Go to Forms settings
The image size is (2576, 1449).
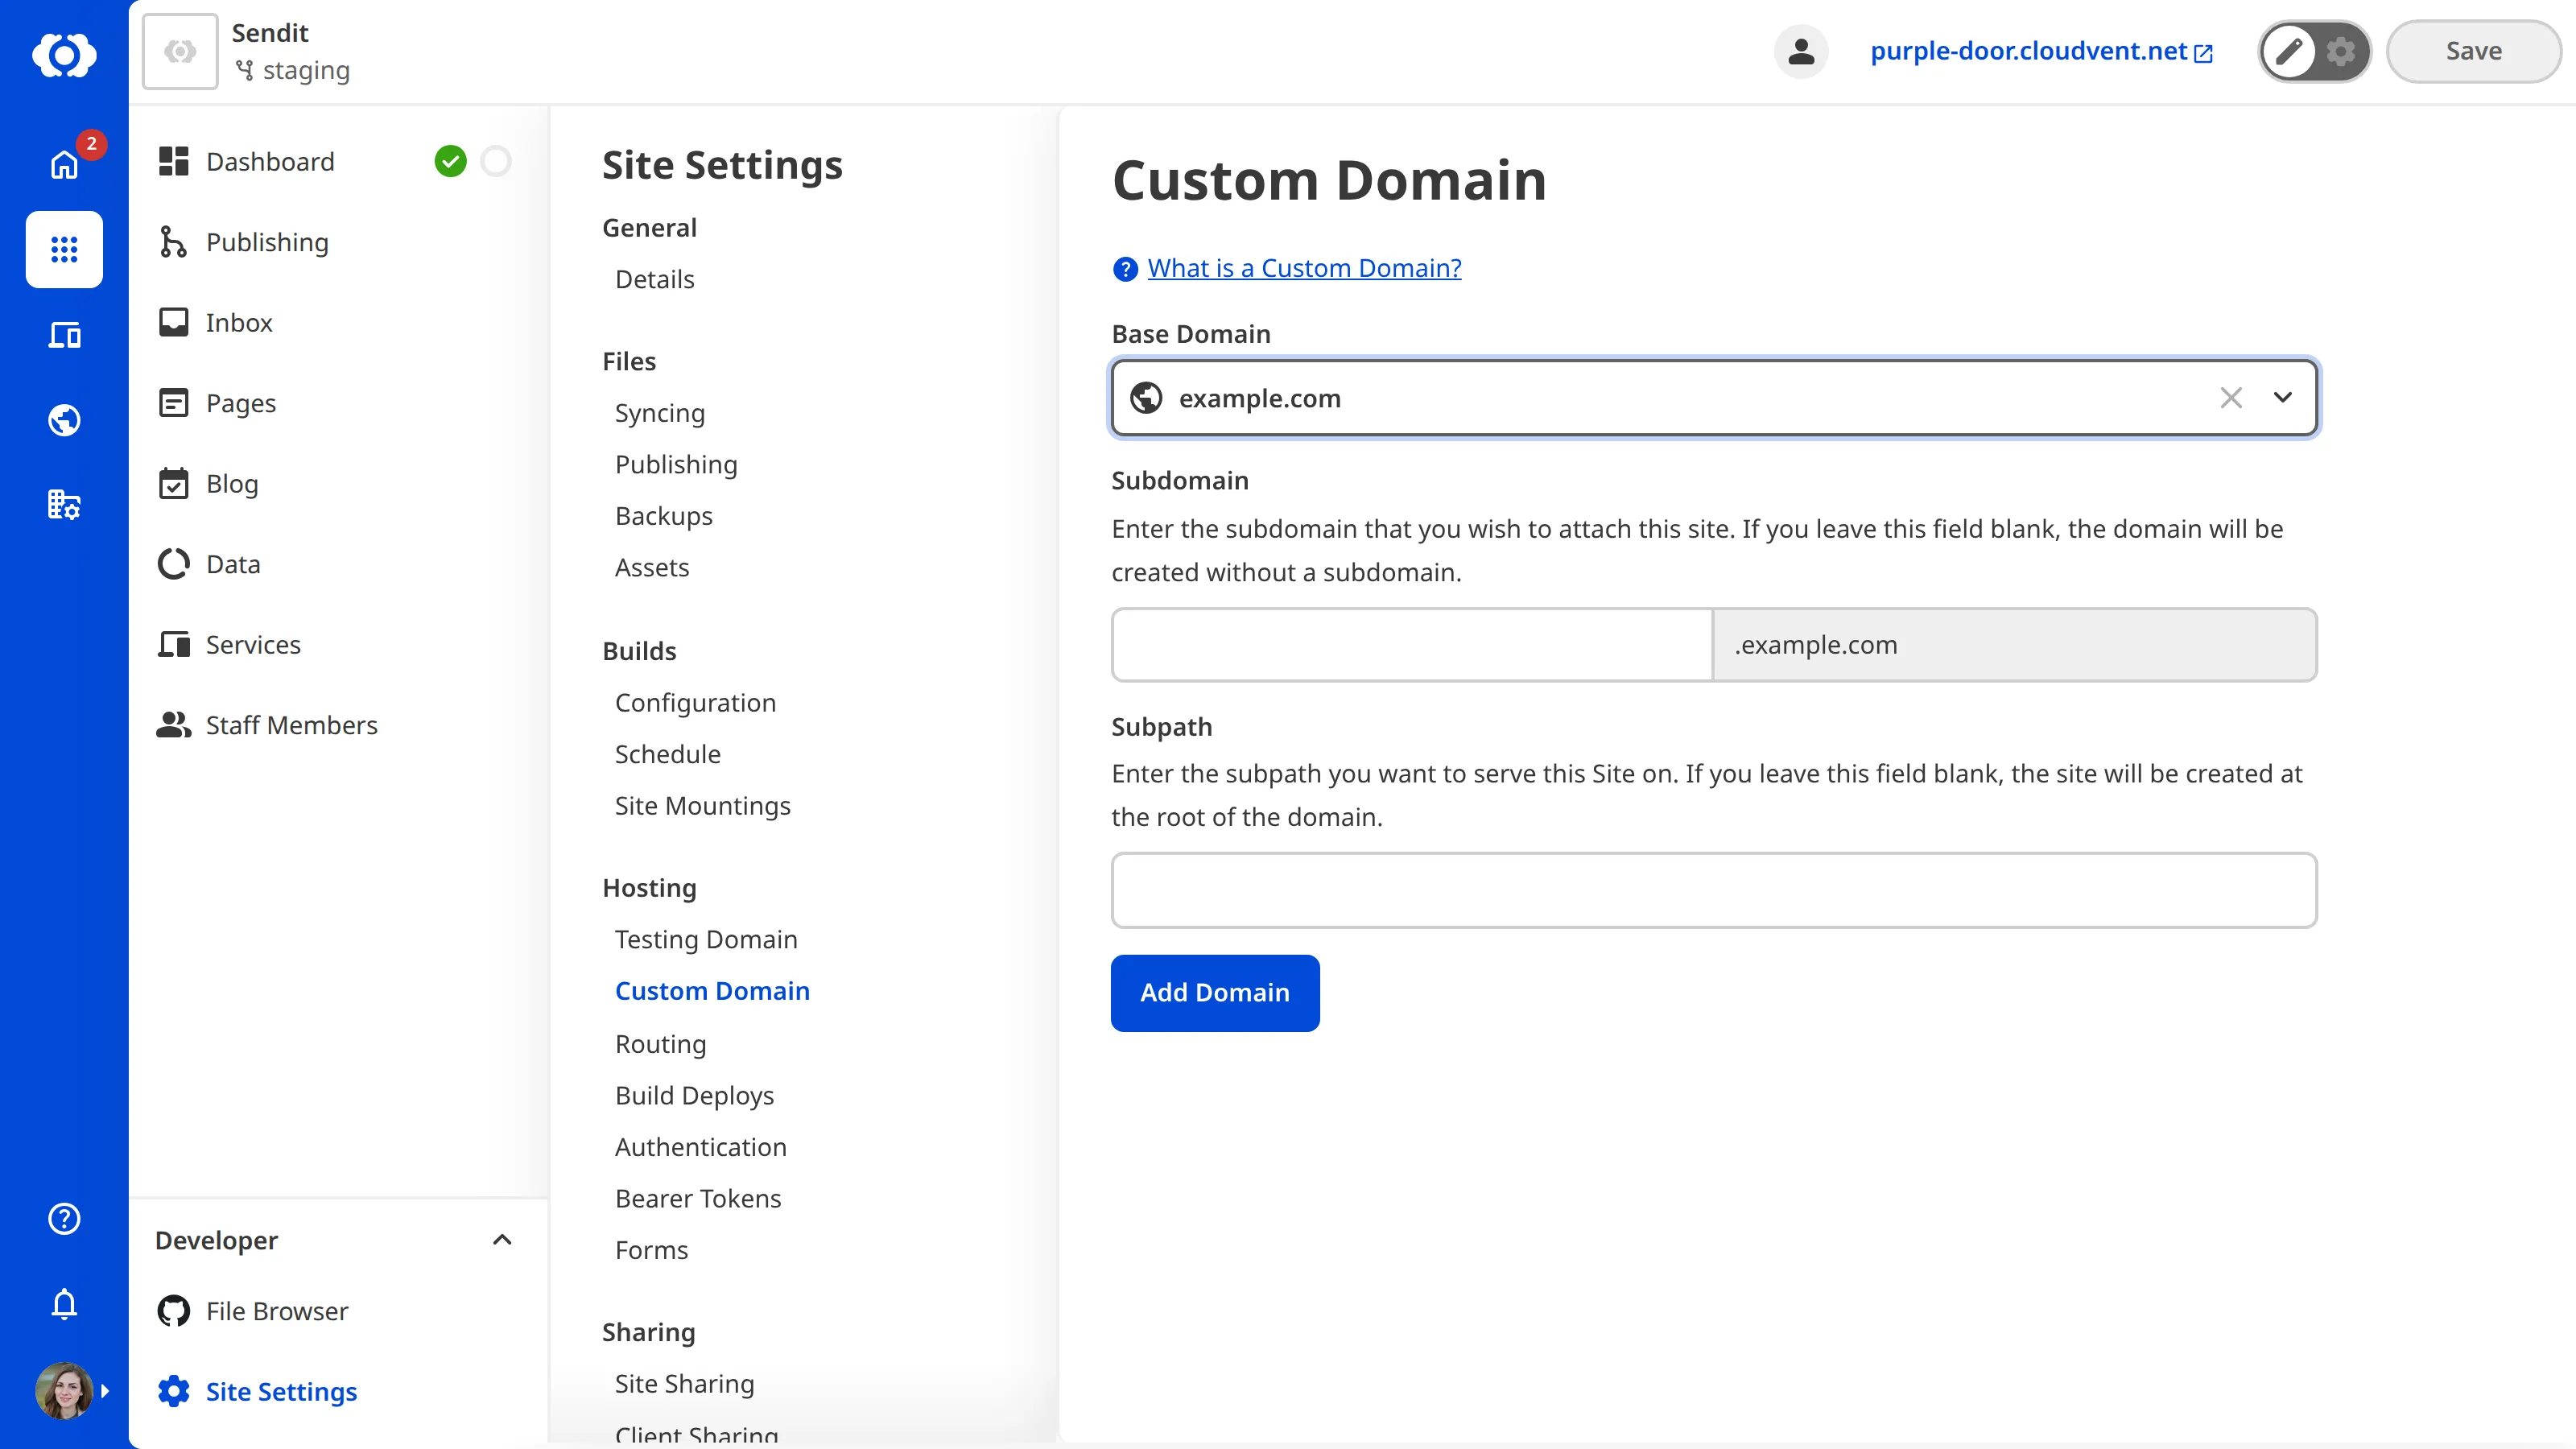(651, 1250)
